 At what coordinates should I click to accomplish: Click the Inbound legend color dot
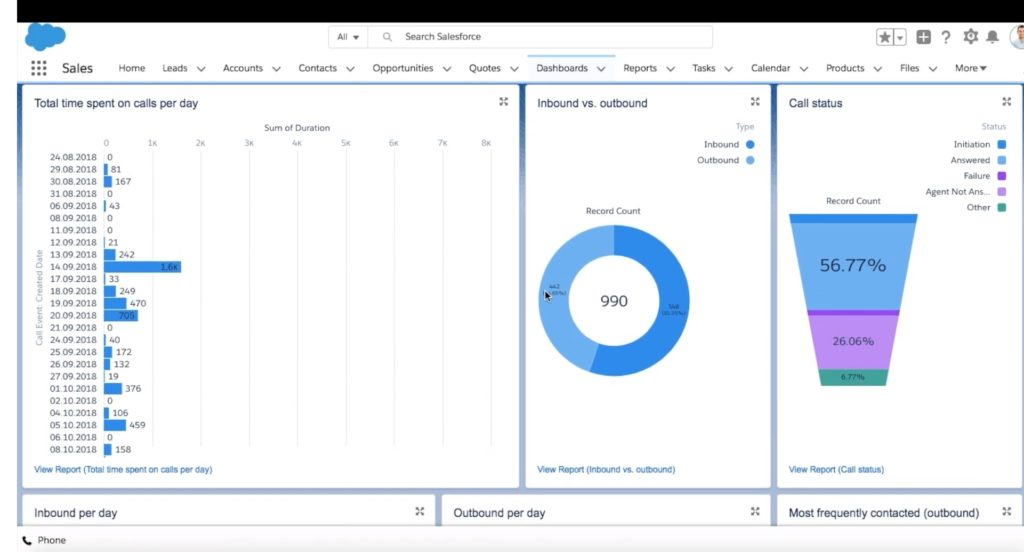(750, 144)
